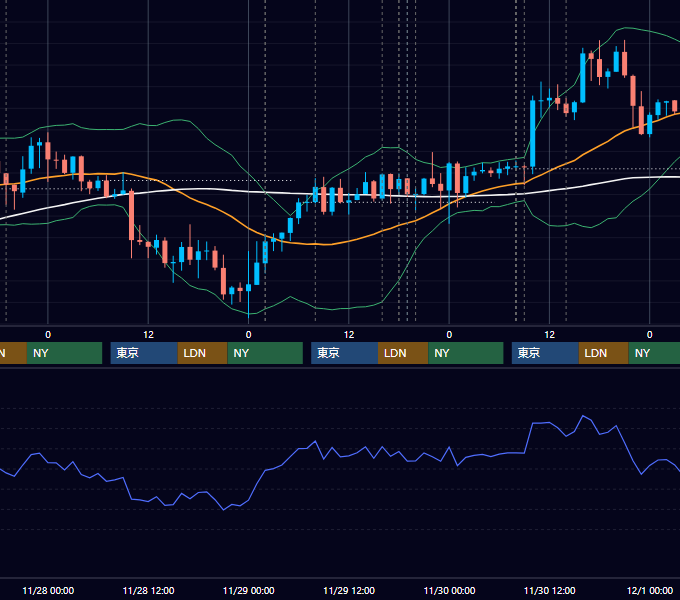Click the LDN session block on 11/28
Image resolution: width=680 pixels, height=600 pixels.
tap(203, 353)
